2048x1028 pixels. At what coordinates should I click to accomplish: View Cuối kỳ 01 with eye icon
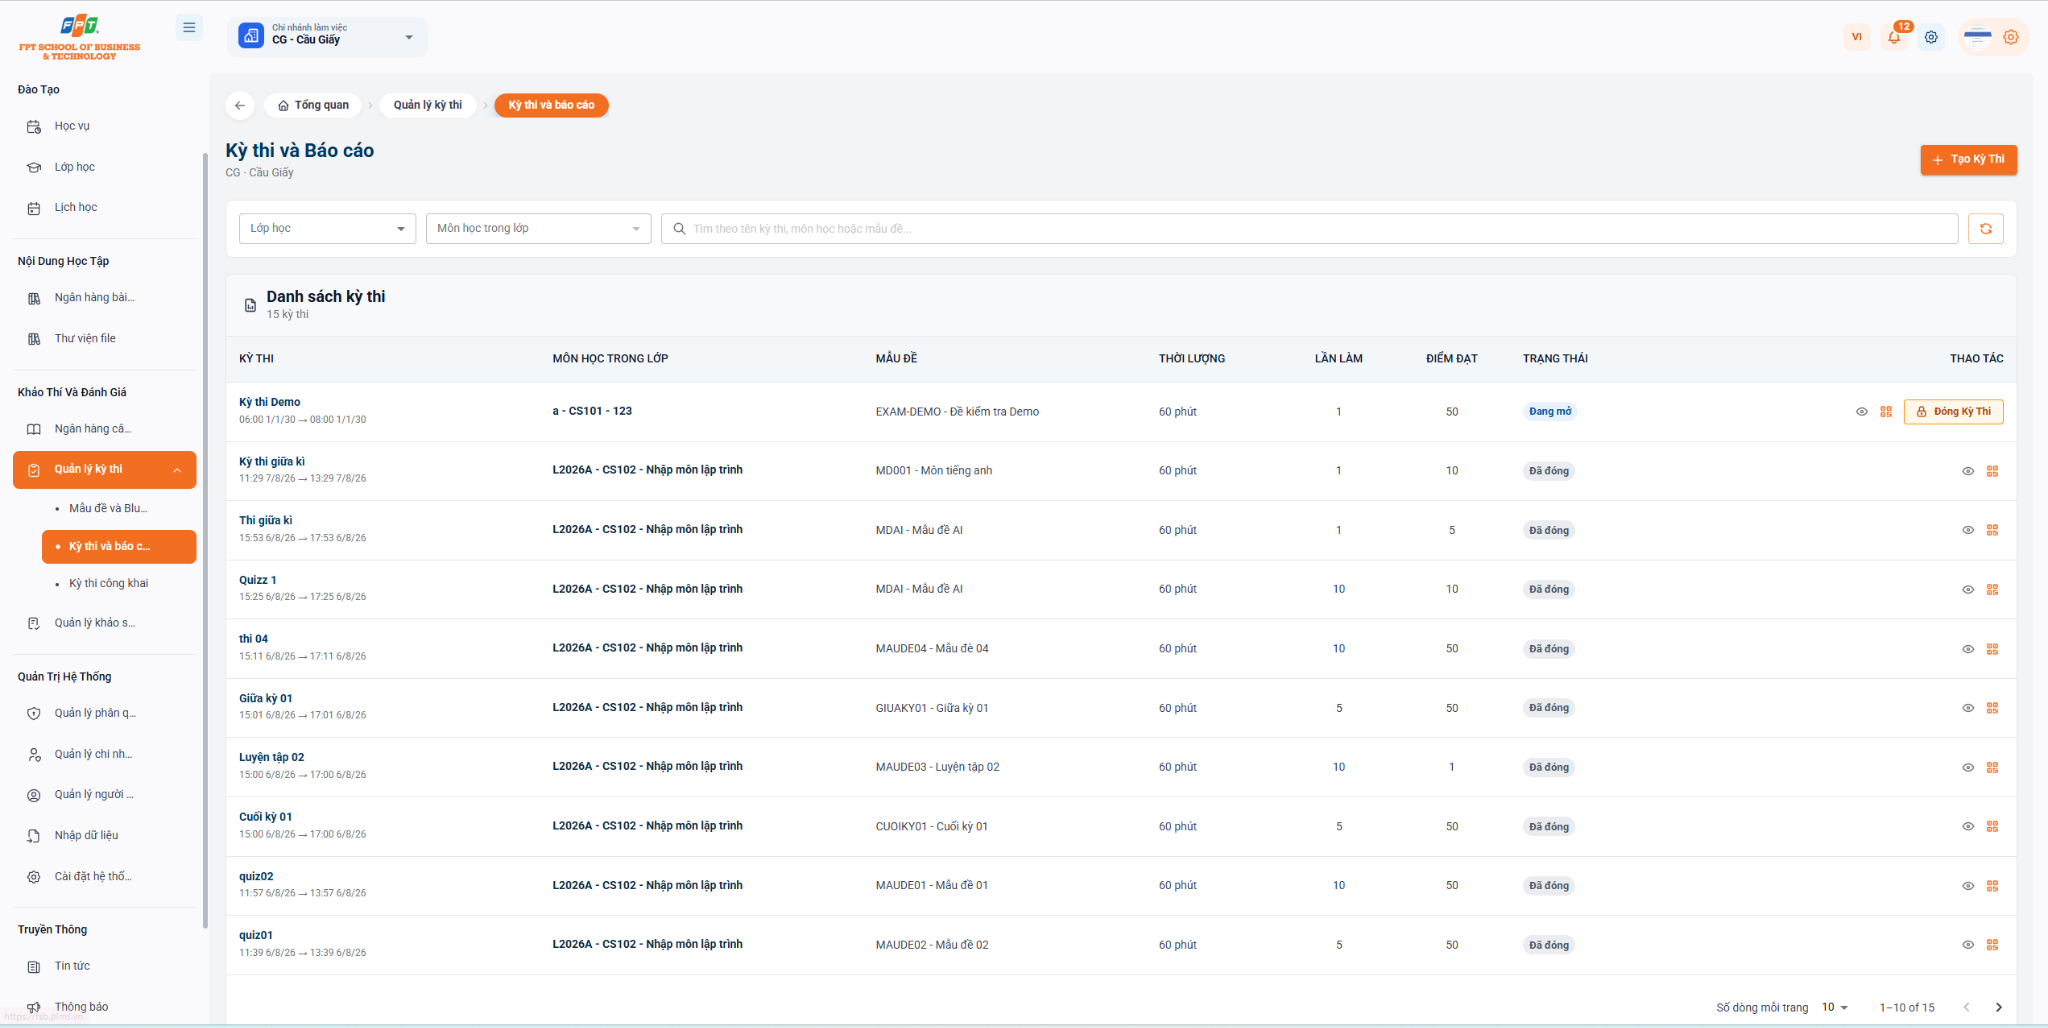coord(1968,827)
